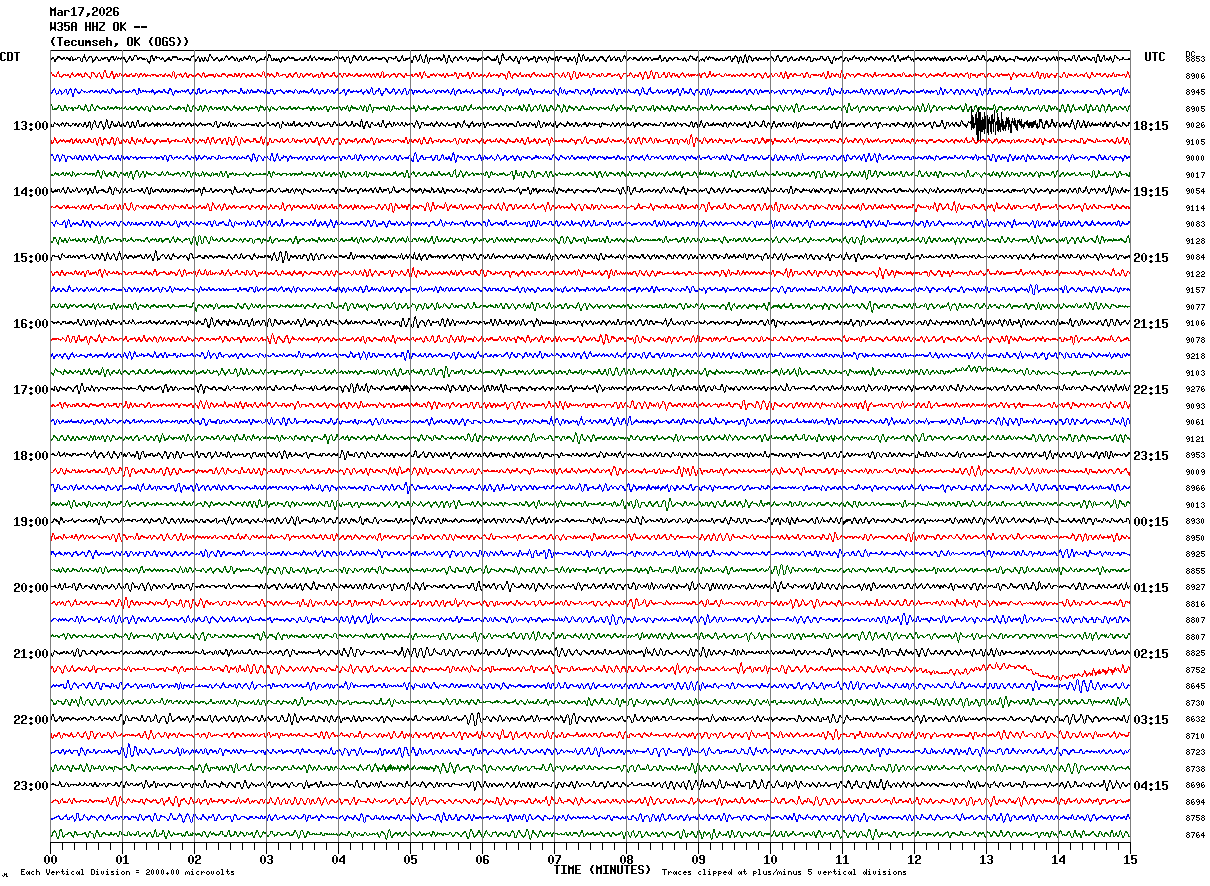
Task: Click the location label "(Tecumseh, OK (OGS))"
Action: [x=119, y=42]
